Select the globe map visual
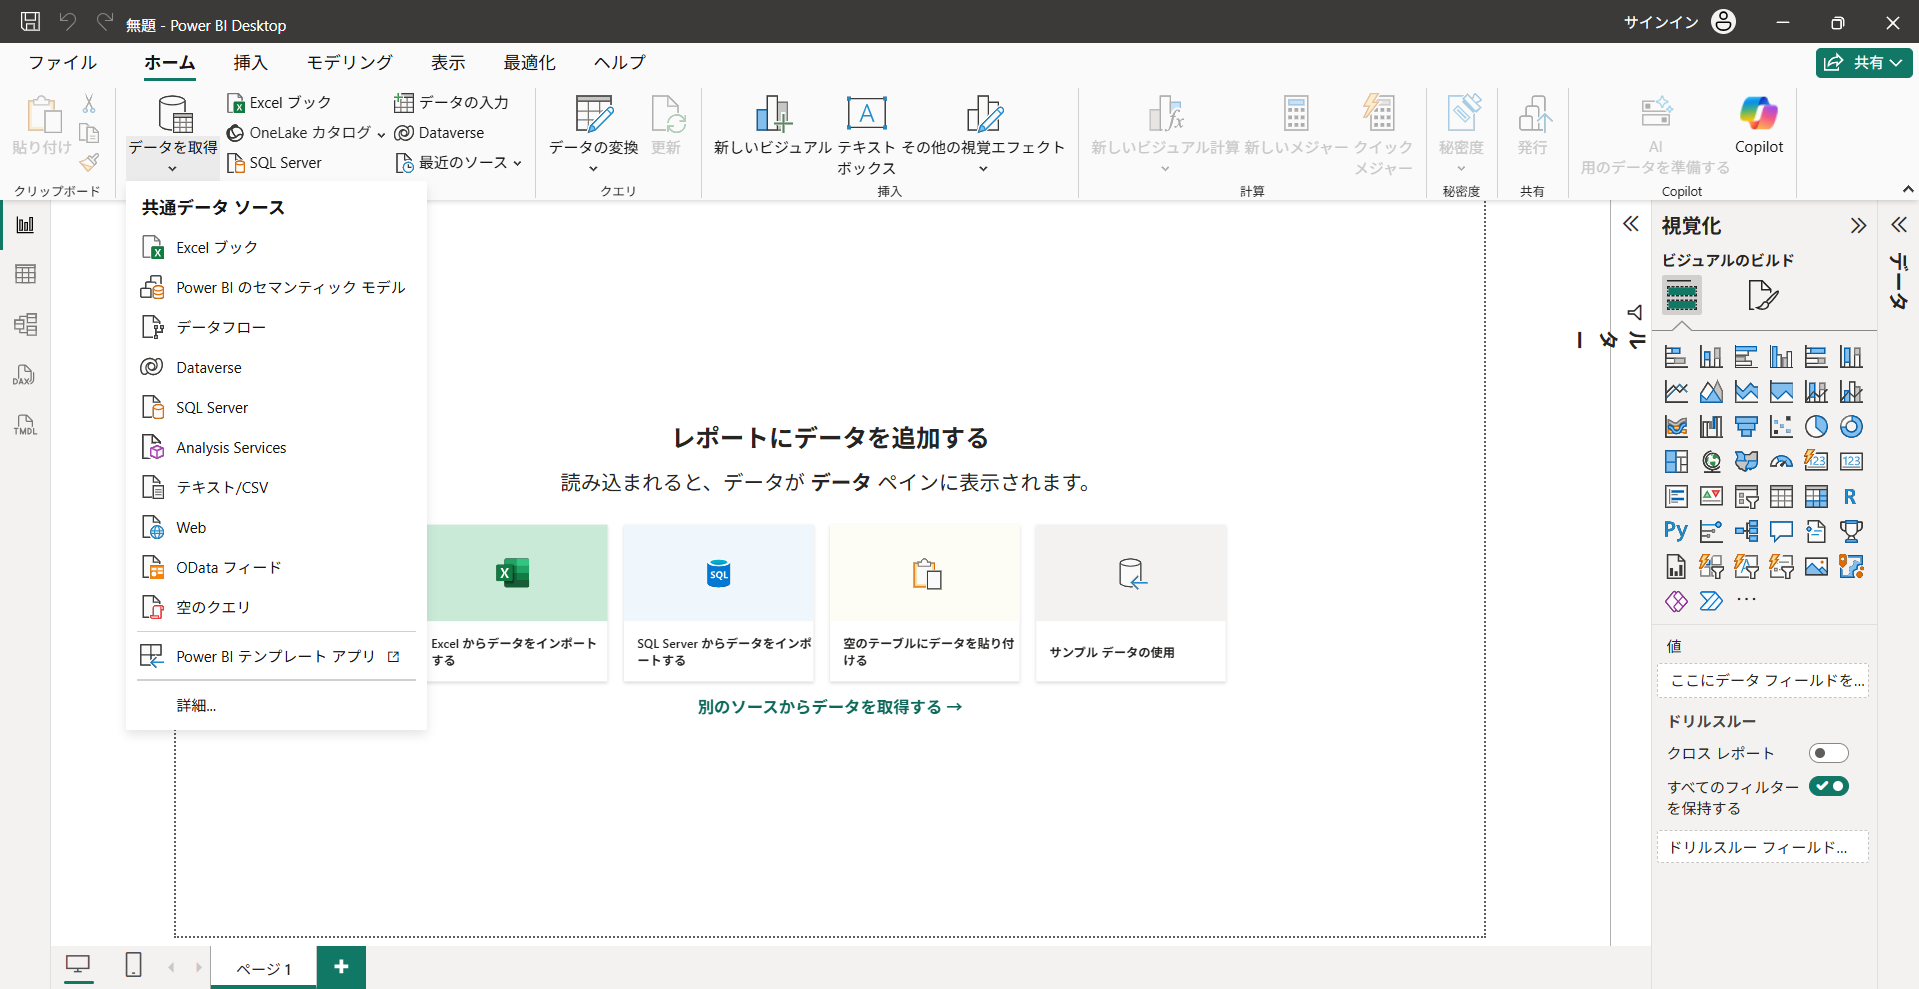This screenshot has height=989, width=1919. coord(1711,461)
